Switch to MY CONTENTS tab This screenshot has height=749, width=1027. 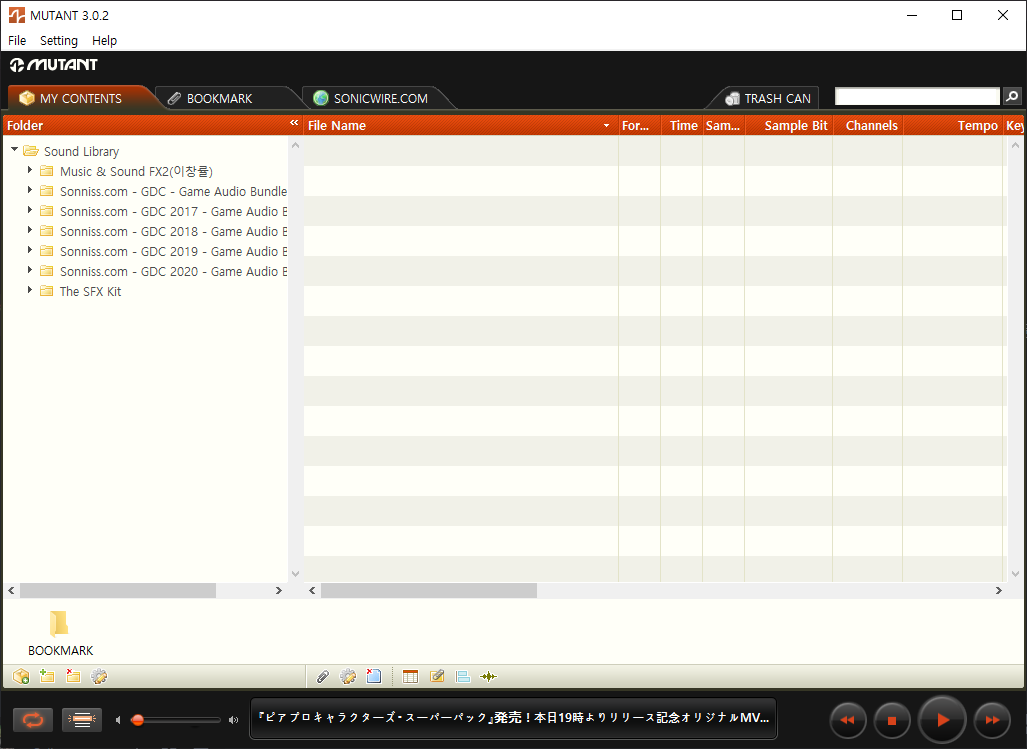pyautogui.click(x=80, y=98)
